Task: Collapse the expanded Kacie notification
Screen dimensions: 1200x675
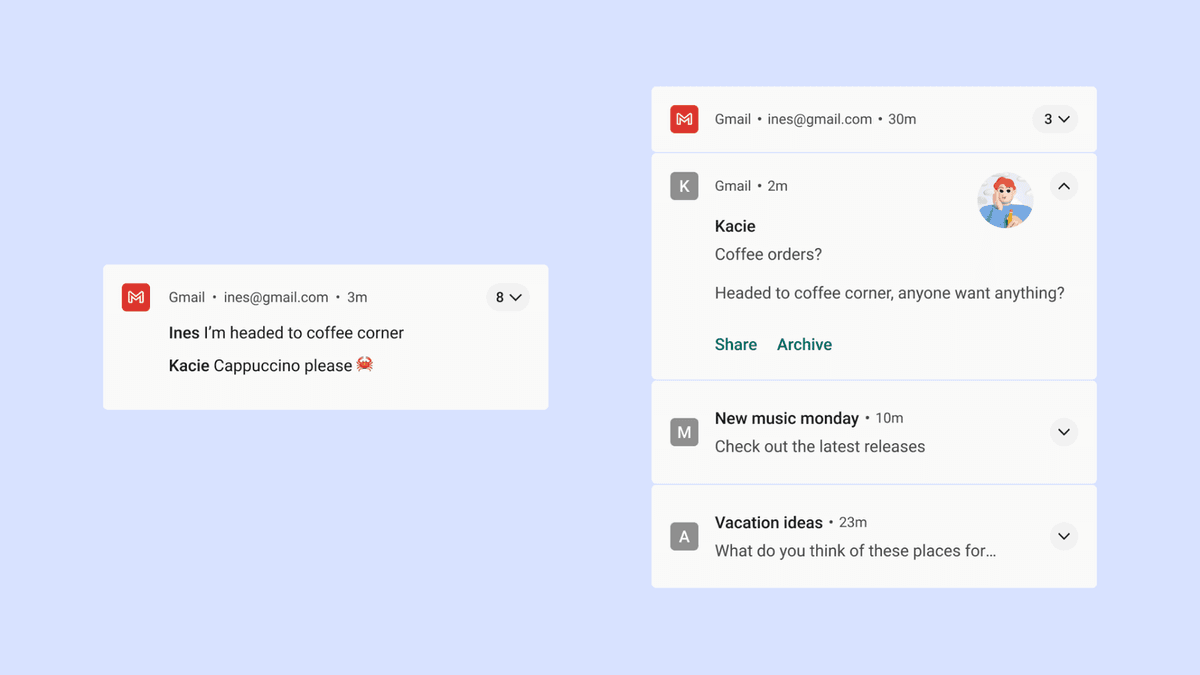Action: point(1064,186)
